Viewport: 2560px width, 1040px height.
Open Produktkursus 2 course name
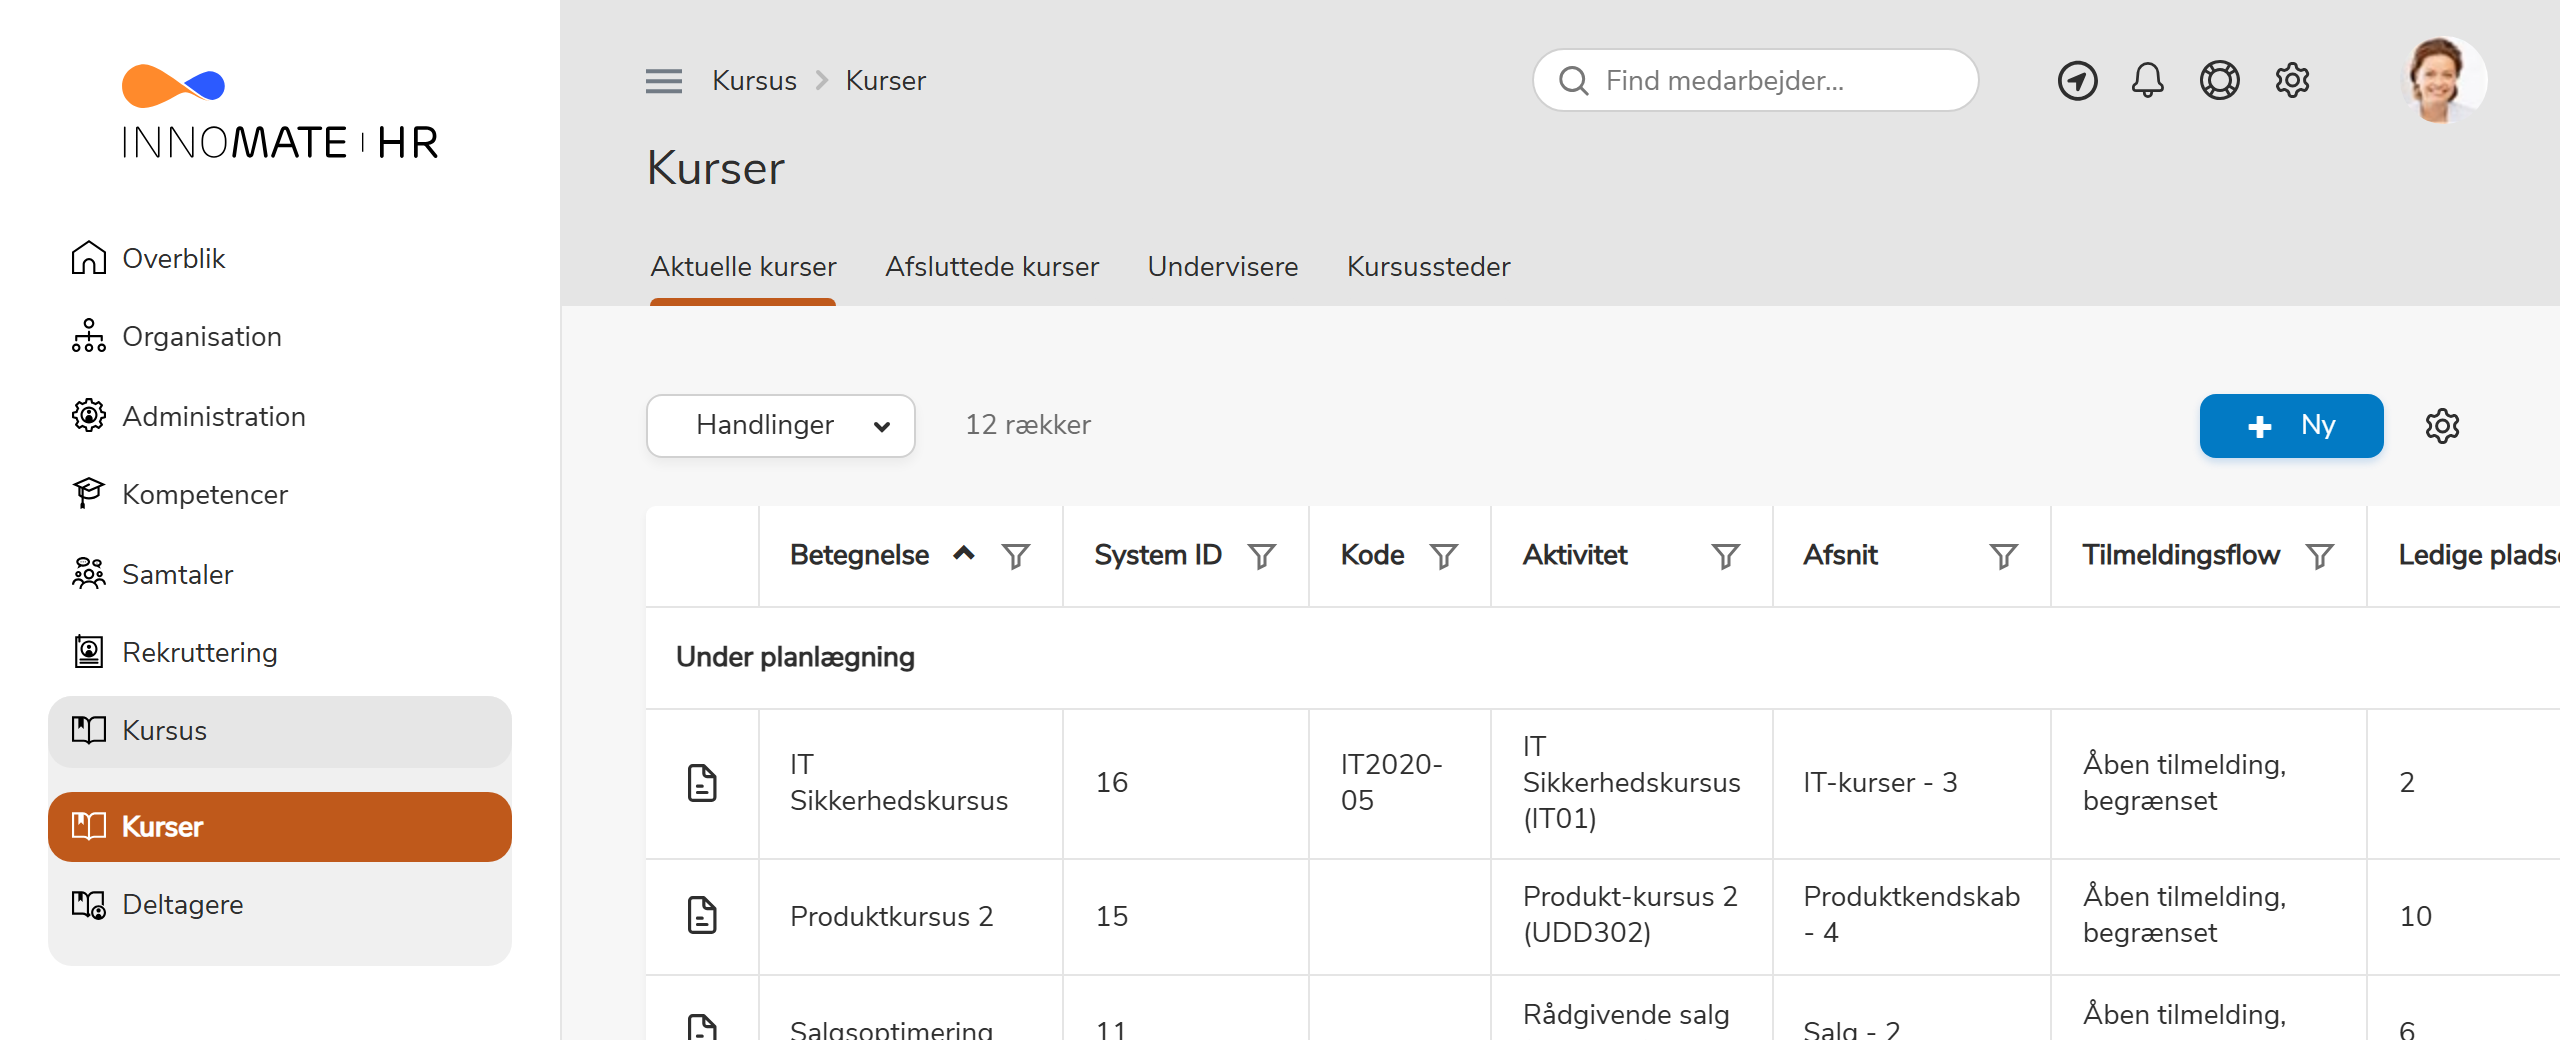pos(891,916)
